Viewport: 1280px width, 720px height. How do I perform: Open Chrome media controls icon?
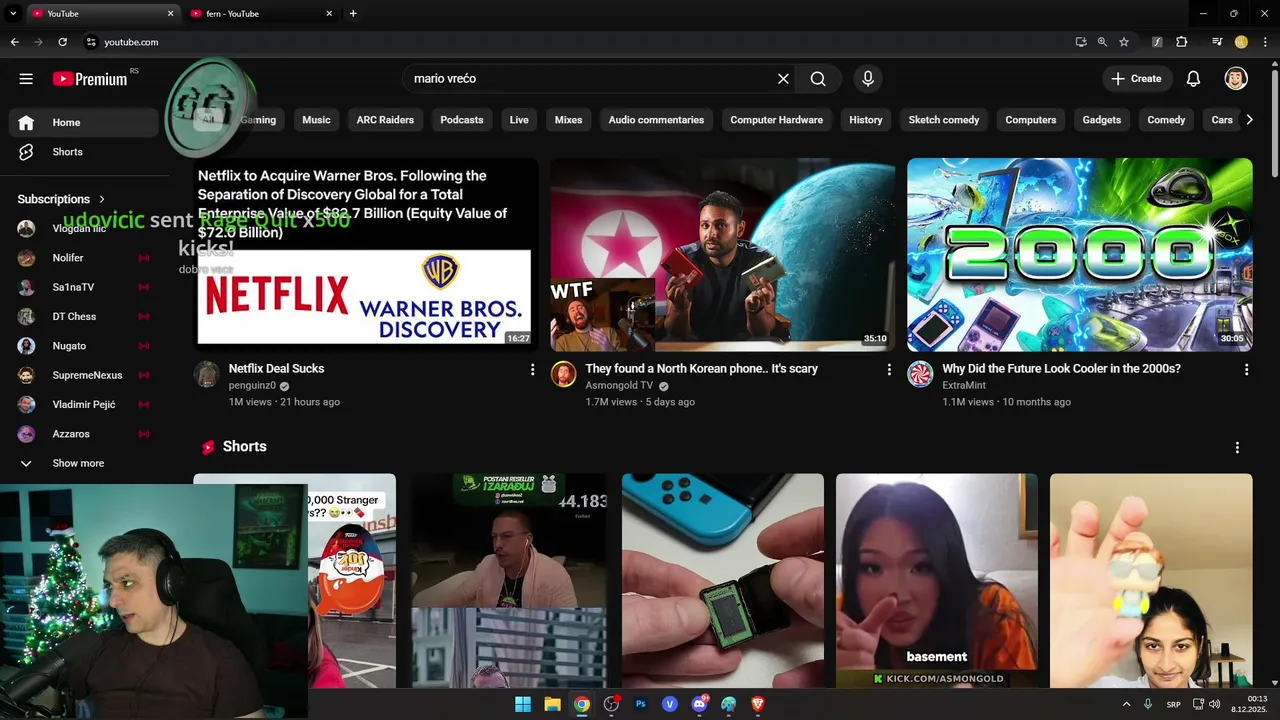click(1217, 42)
